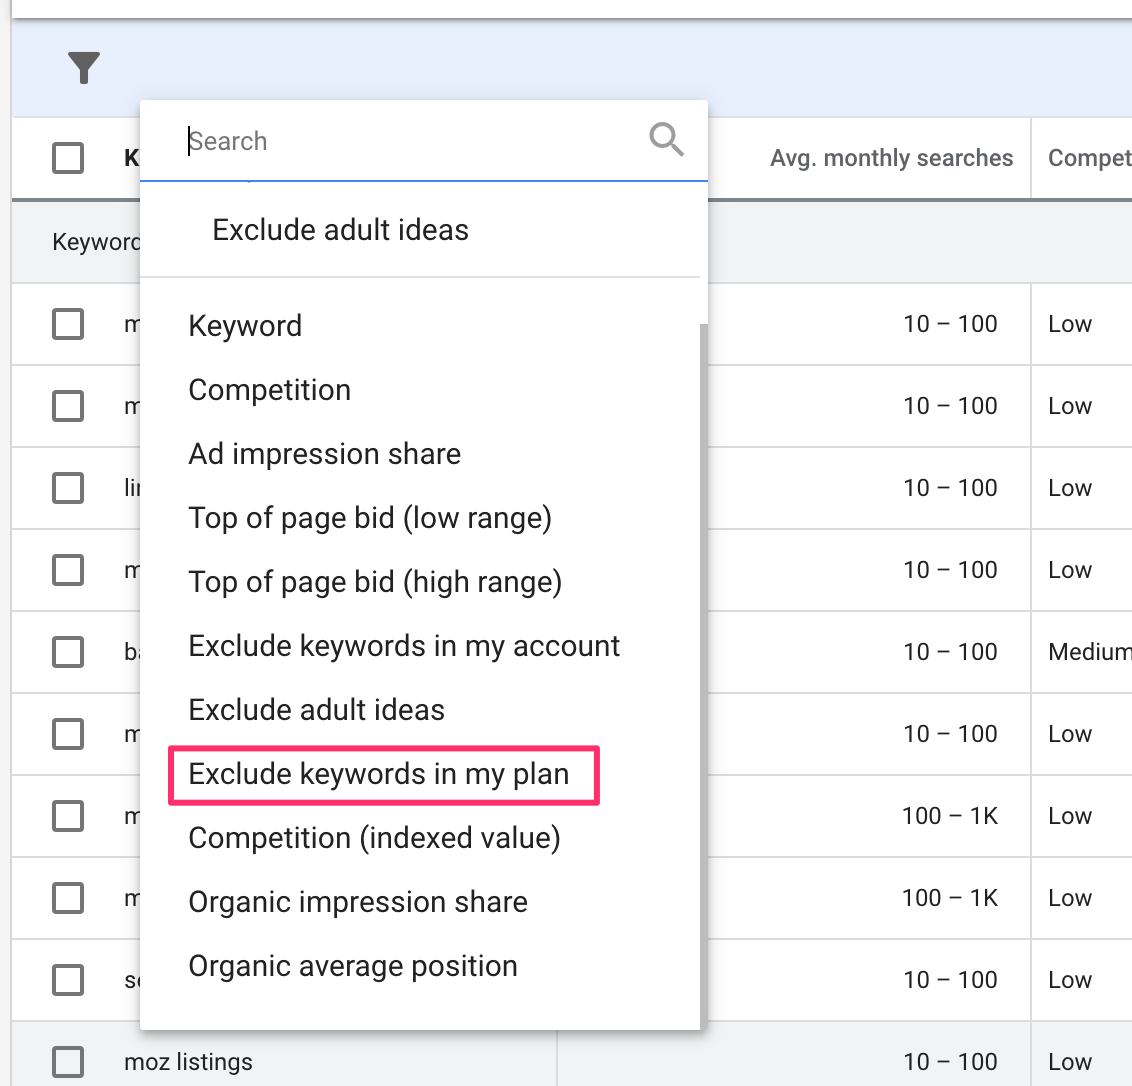This screenshot has height=1086, width=1132.
Task: Toggle the select-all checkbox in table header
Action: point(68,158)
